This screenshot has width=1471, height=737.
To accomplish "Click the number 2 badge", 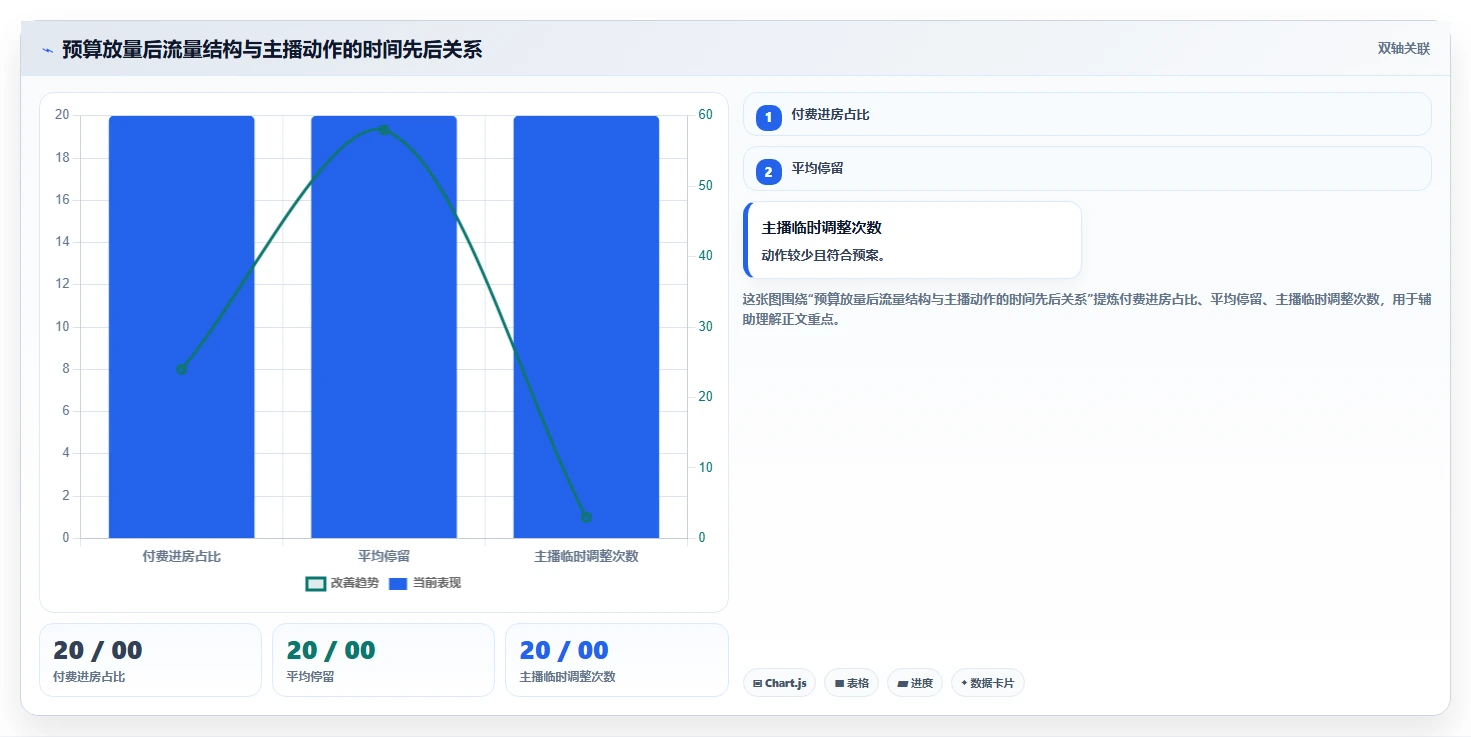I will coord(768,172).
